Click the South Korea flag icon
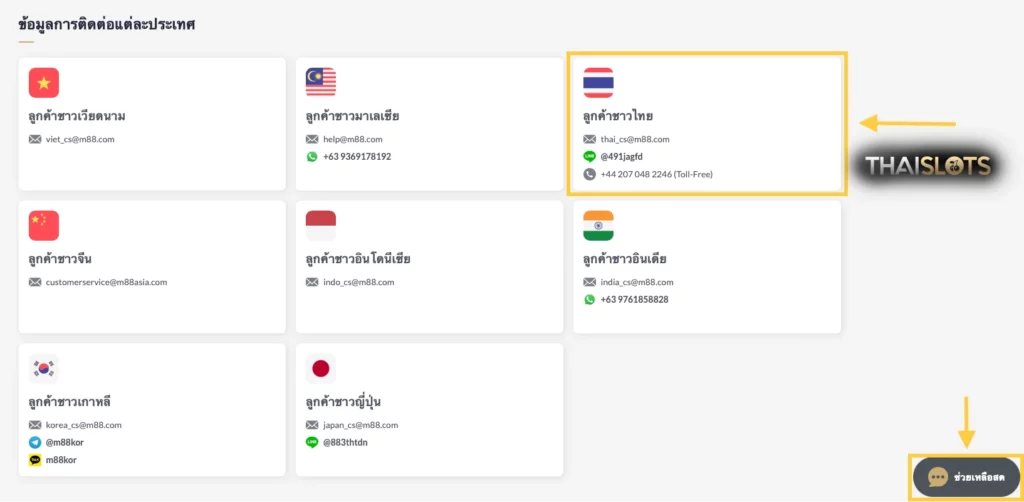This screenshot has height=502, width=1024. point(44,369)
